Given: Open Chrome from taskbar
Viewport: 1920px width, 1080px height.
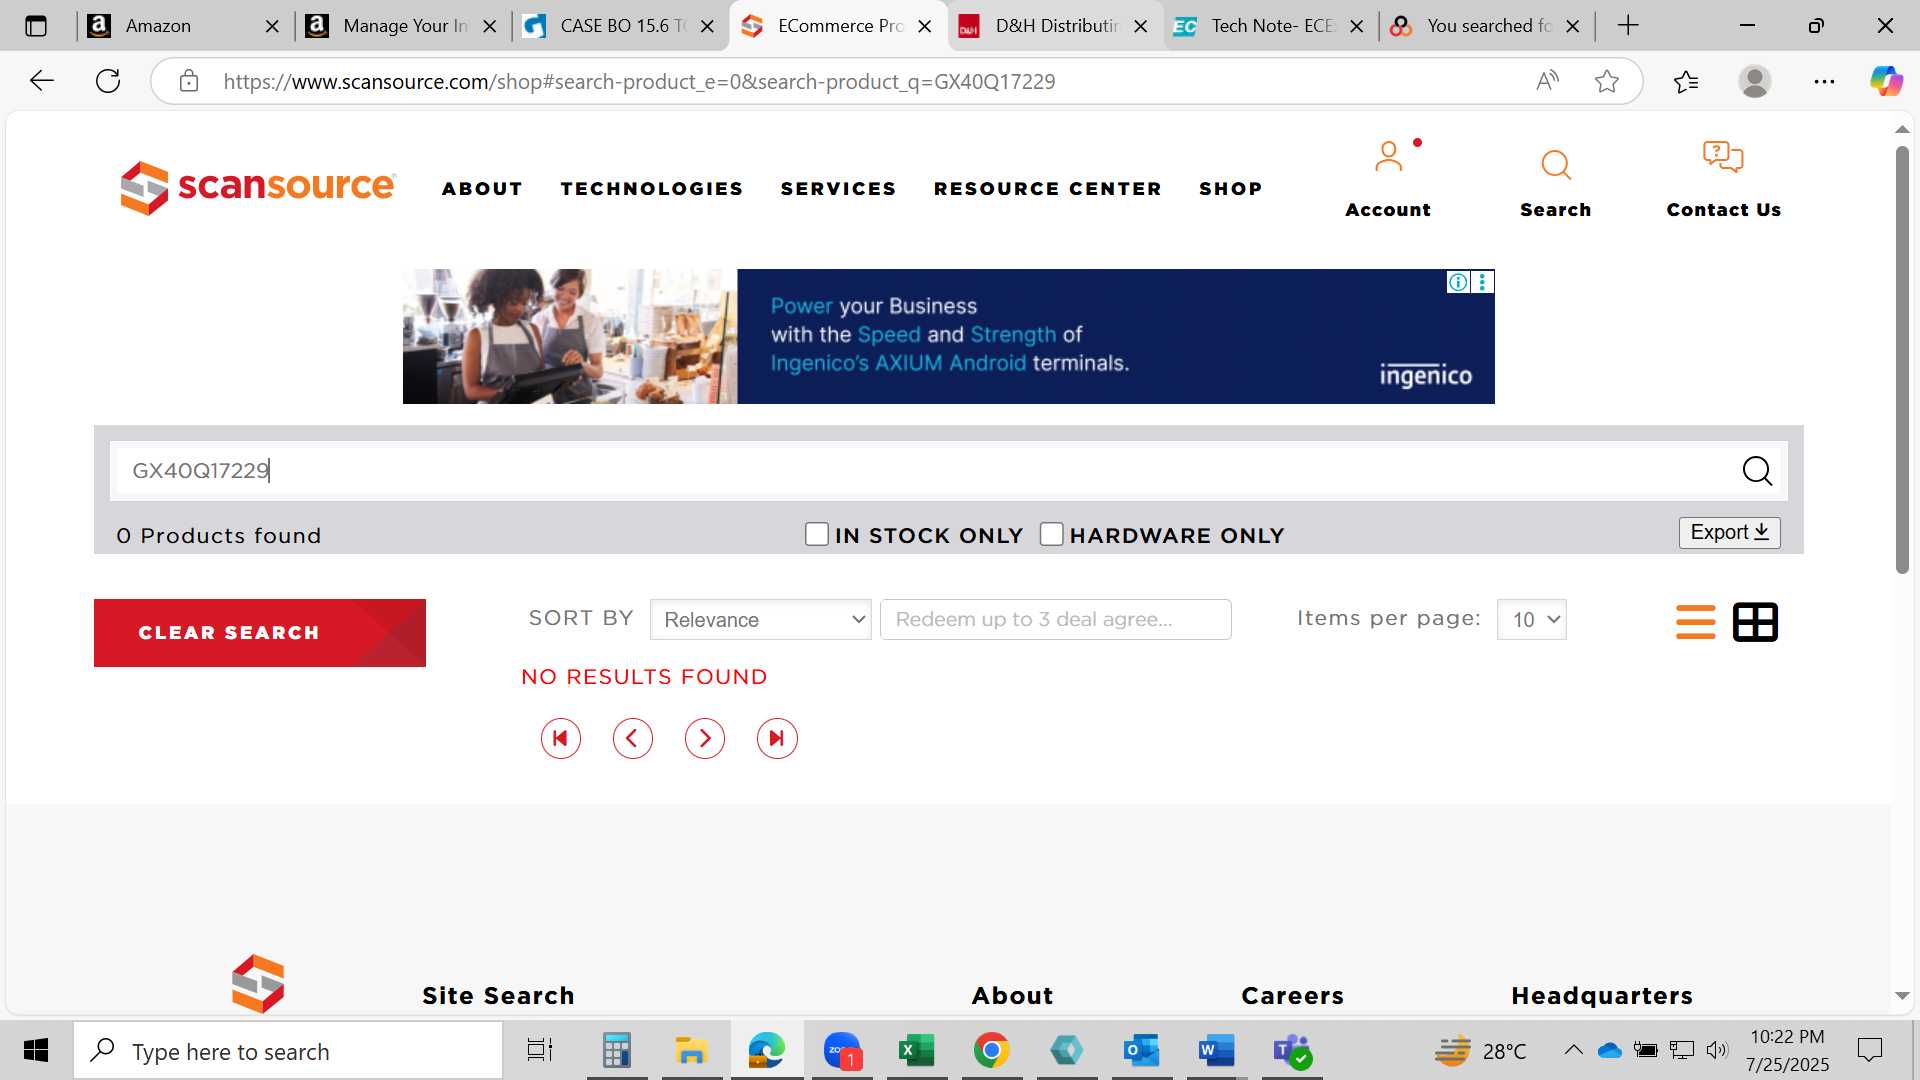Looking at the screenshot, I should tap(991, 1051).
